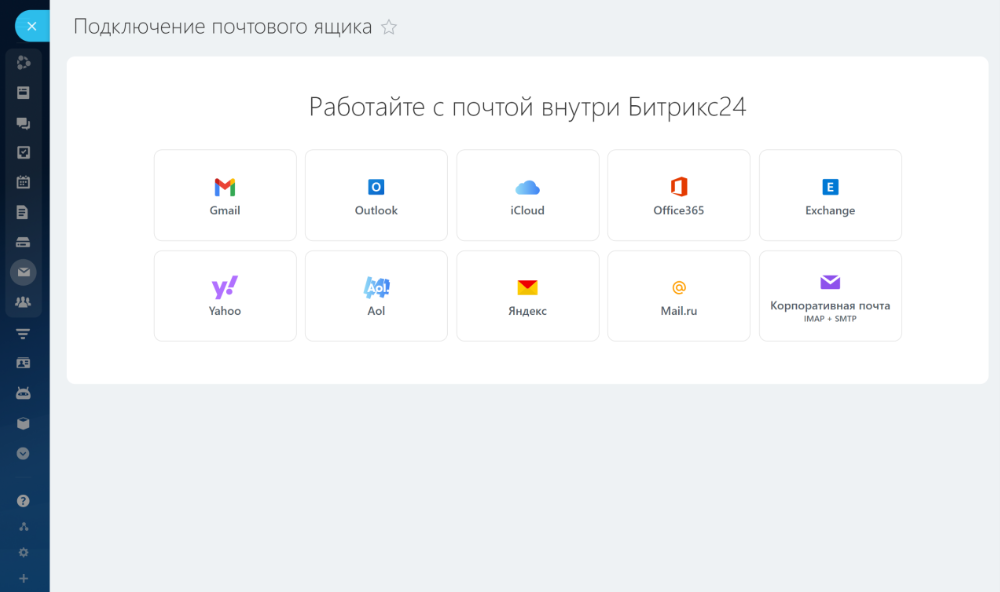
Task: Select the Яндекс mail provider card
Action: pyautogui.click(x=527, y=296)
